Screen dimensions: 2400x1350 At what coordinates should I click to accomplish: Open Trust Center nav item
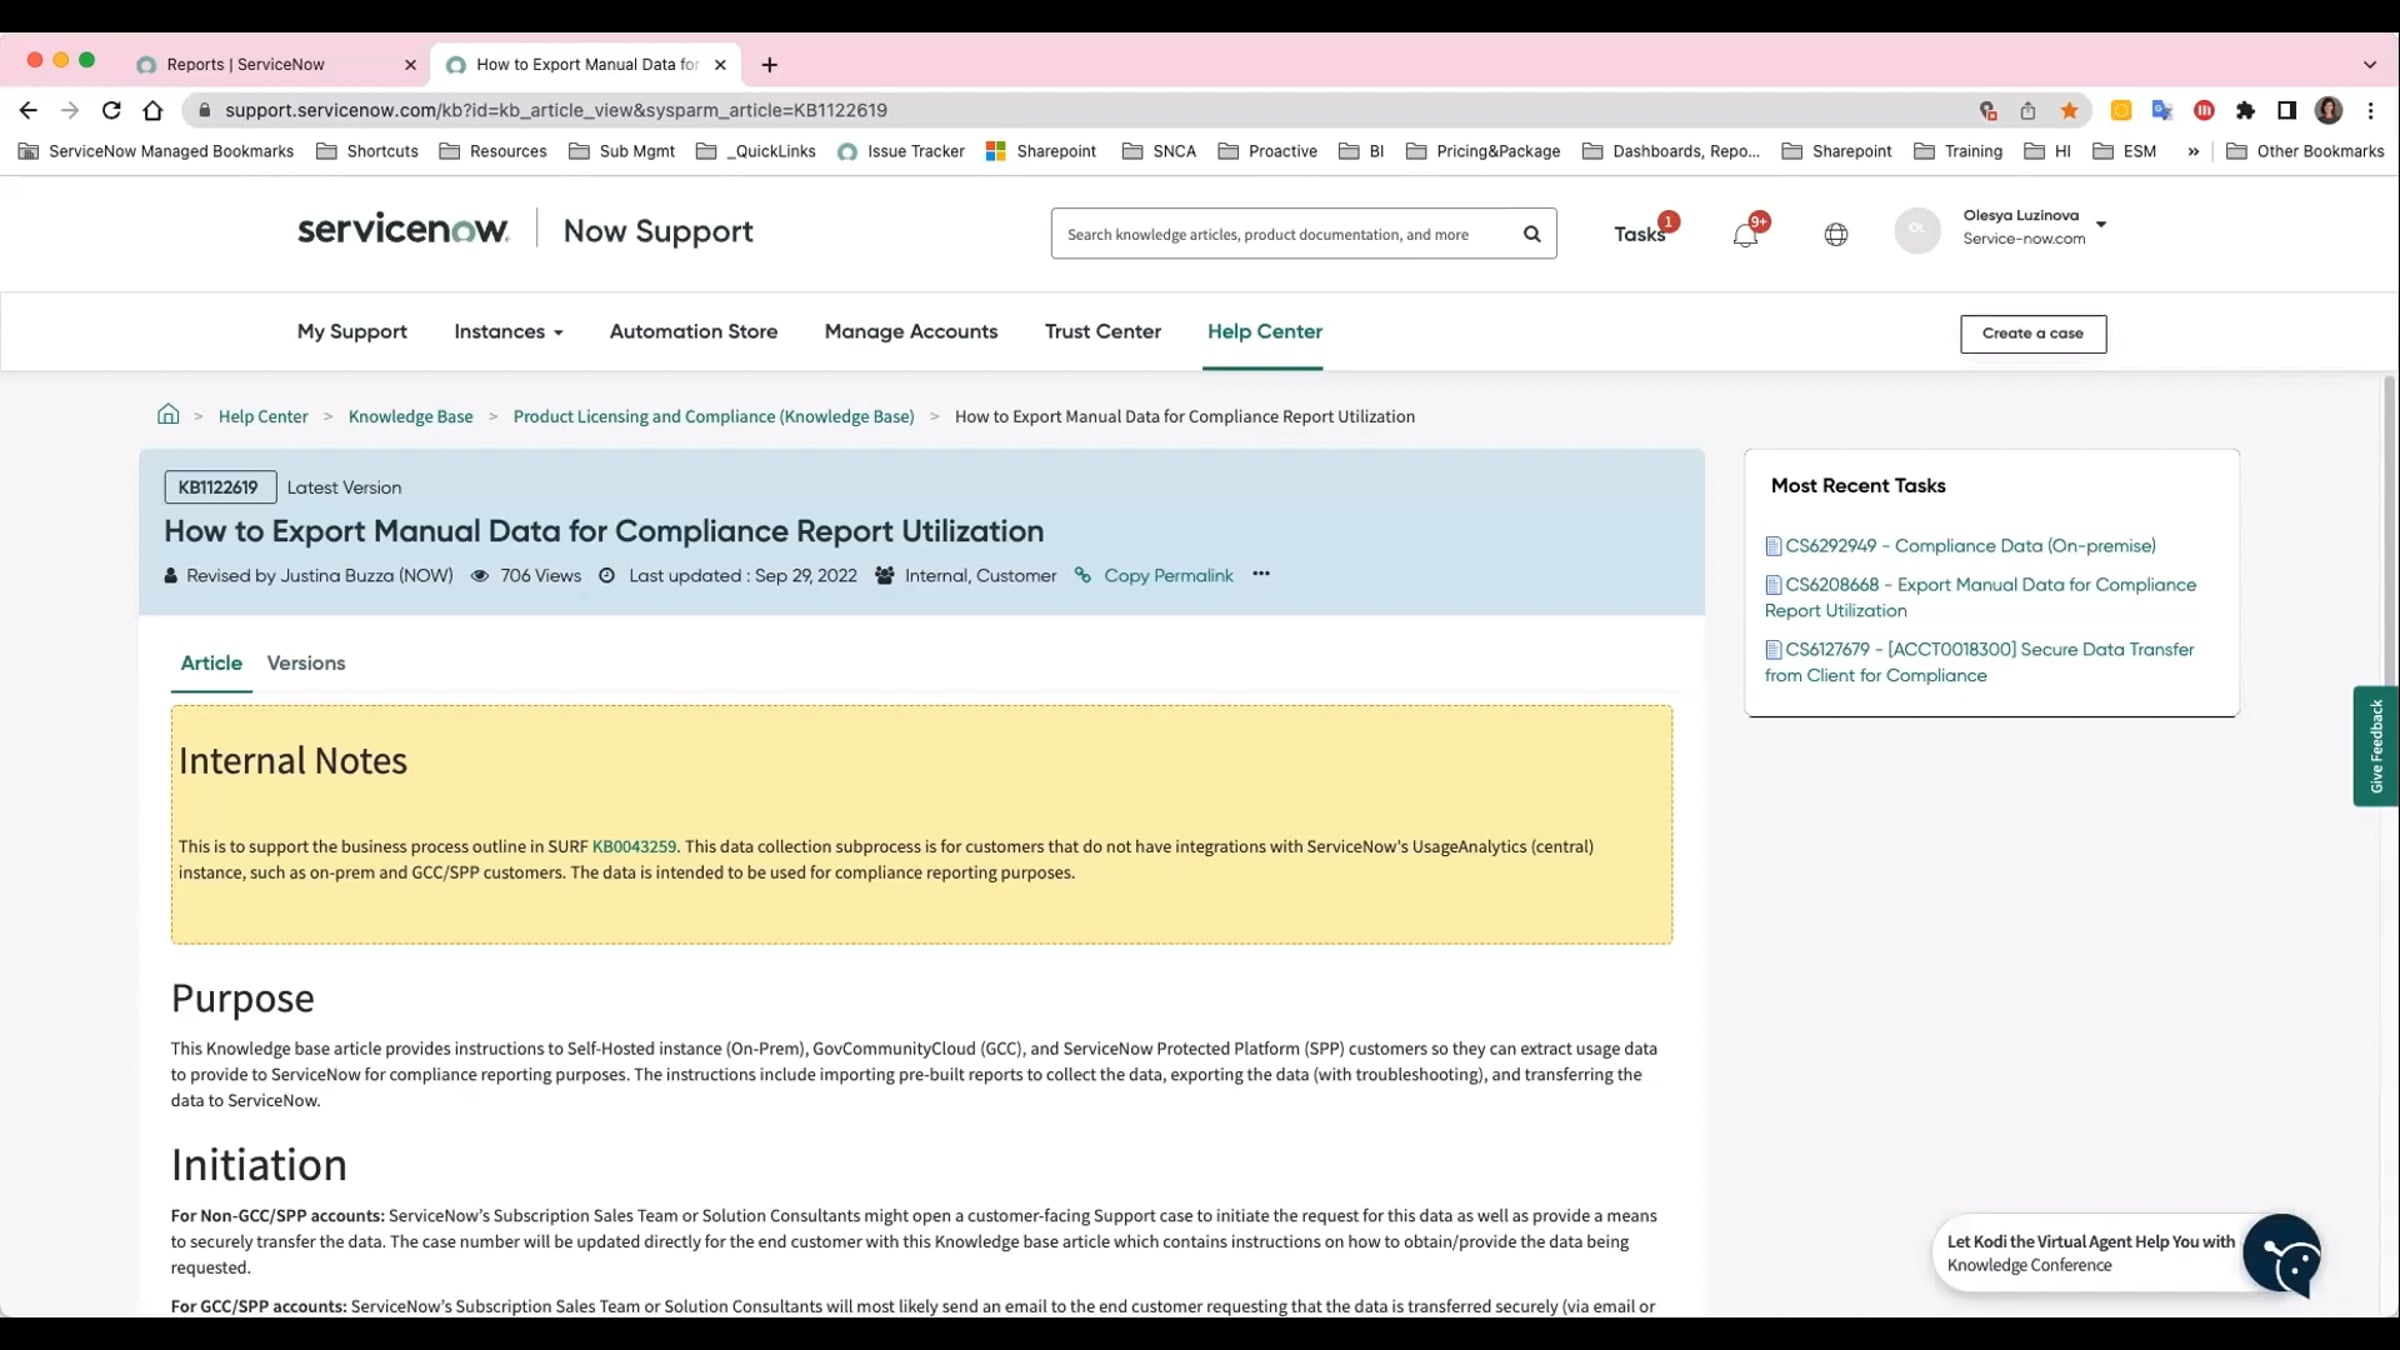[x=1102, y=331]
